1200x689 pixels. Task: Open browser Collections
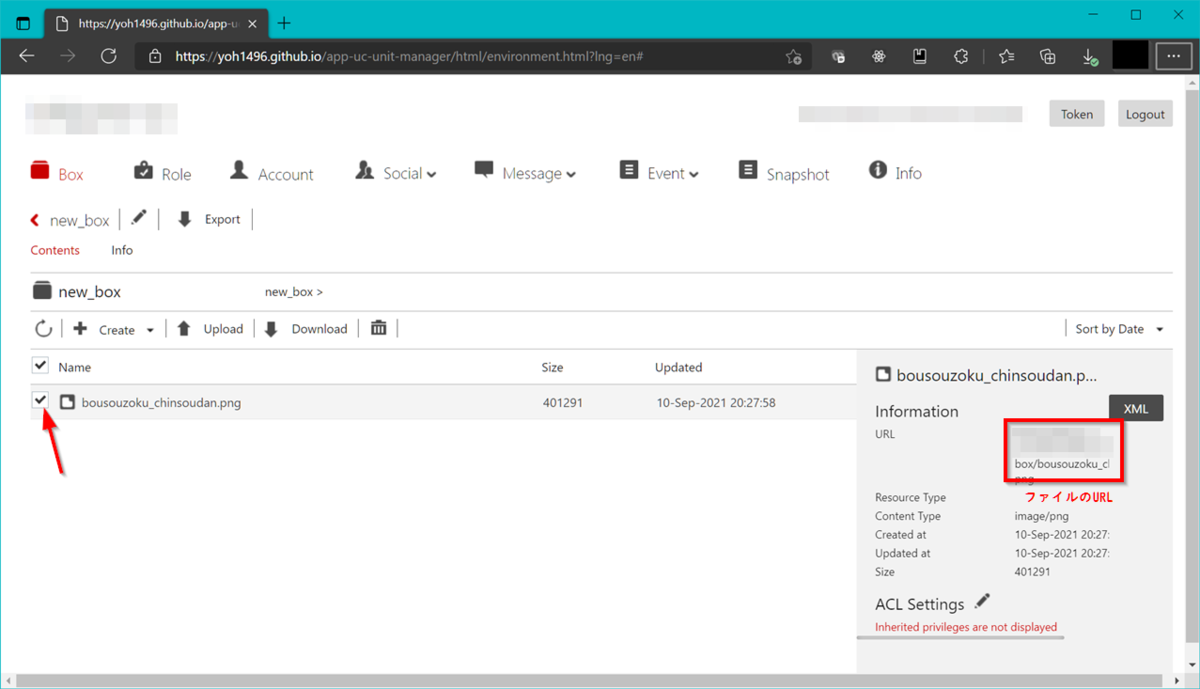click(x=1047, y=57)
